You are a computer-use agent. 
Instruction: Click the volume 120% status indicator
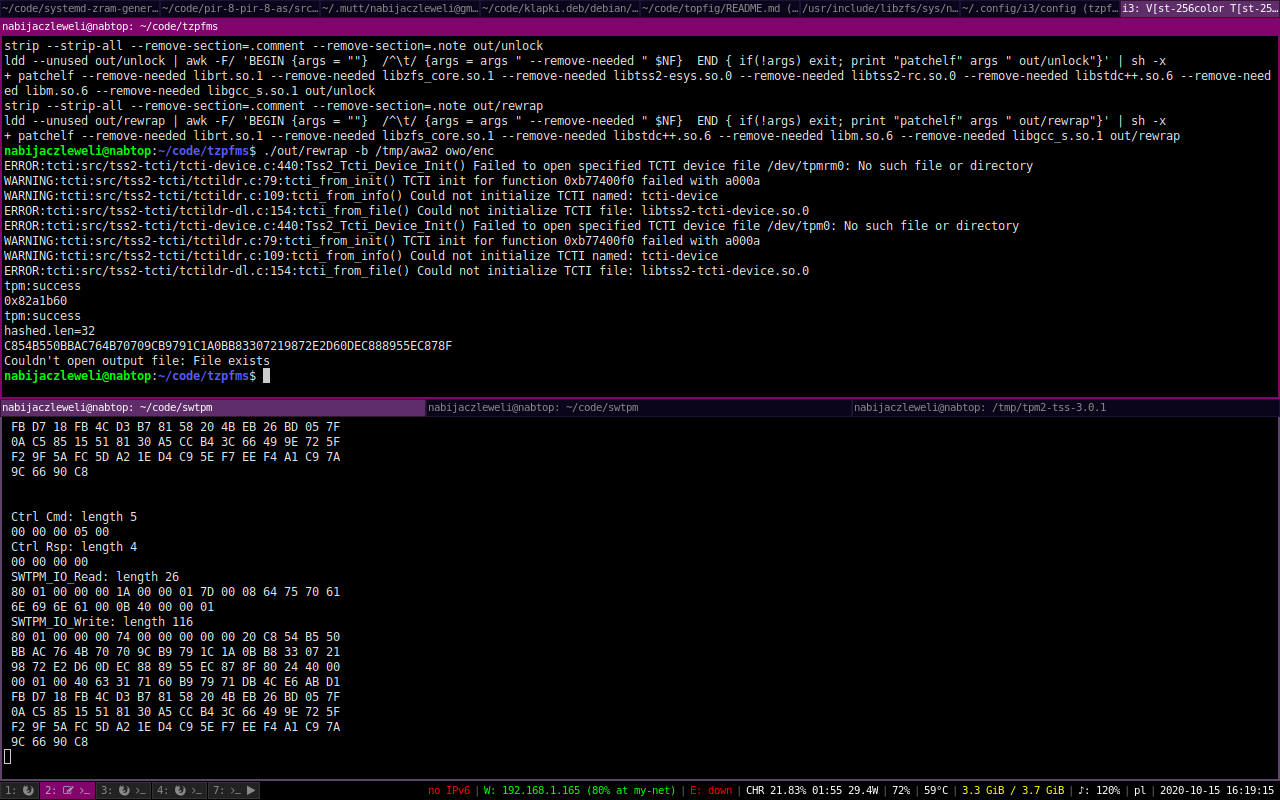1100,790
